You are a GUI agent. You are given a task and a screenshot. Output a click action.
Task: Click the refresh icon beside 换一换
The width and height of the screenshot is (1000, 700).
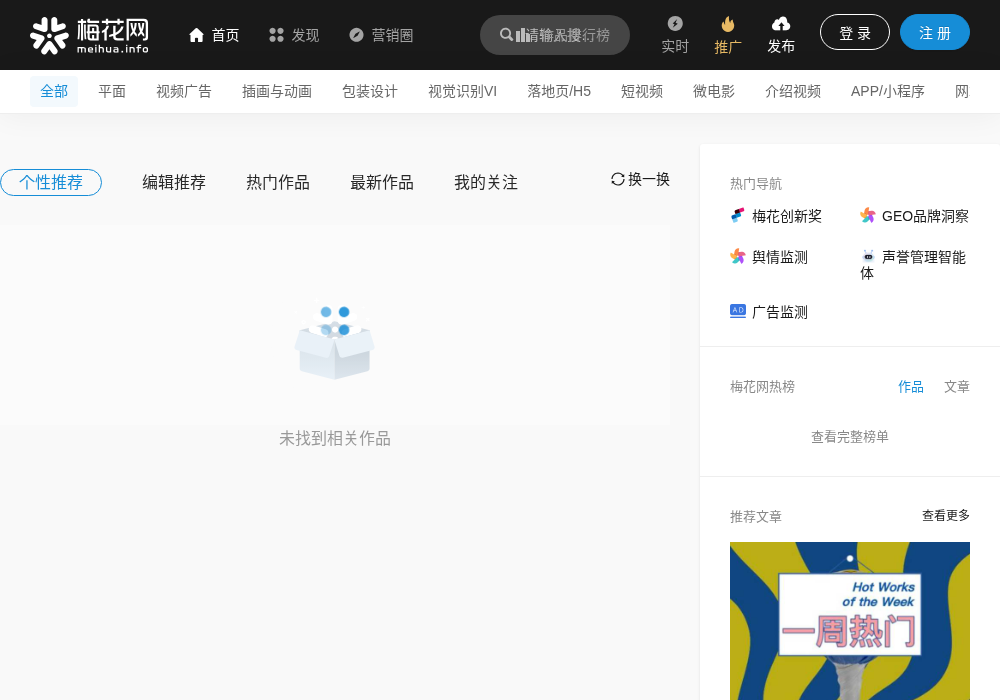tap(617, 179)
